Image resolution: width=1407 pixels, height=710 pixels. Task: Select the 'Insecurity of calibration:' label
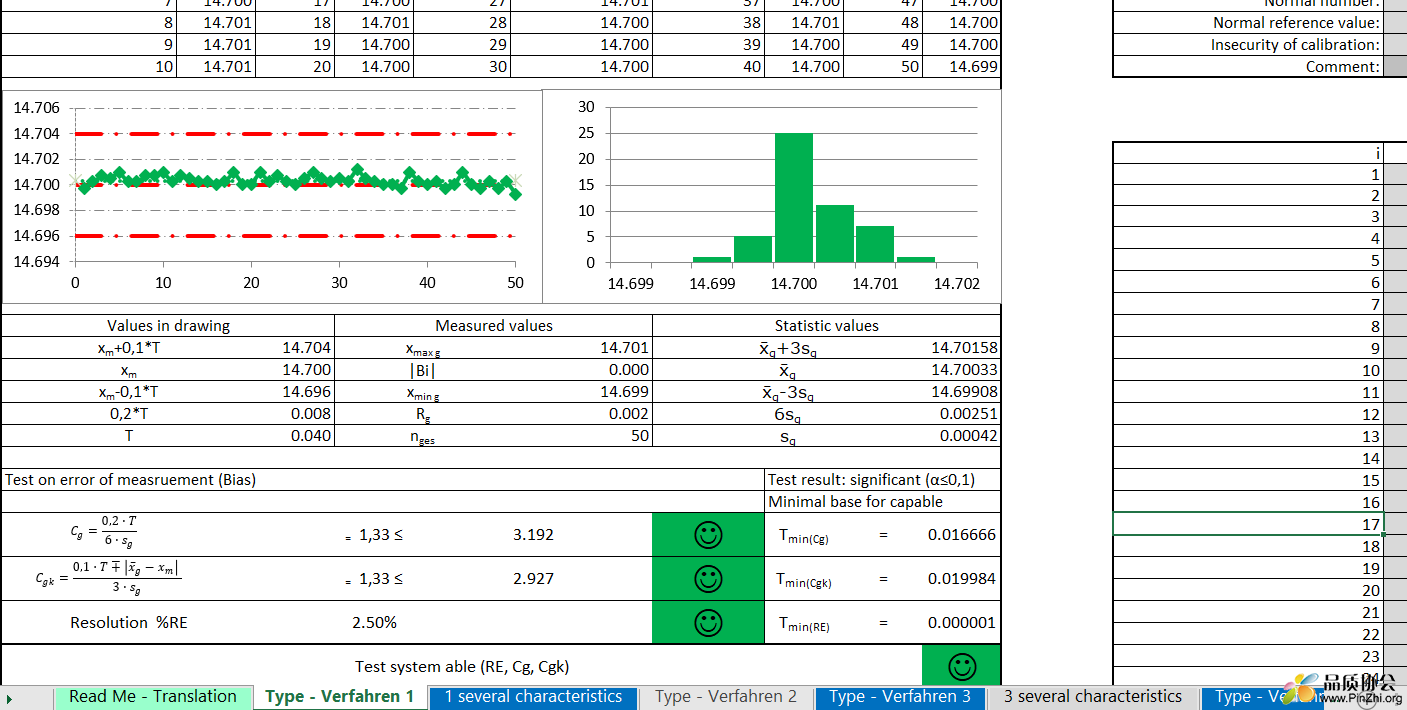1295,45
